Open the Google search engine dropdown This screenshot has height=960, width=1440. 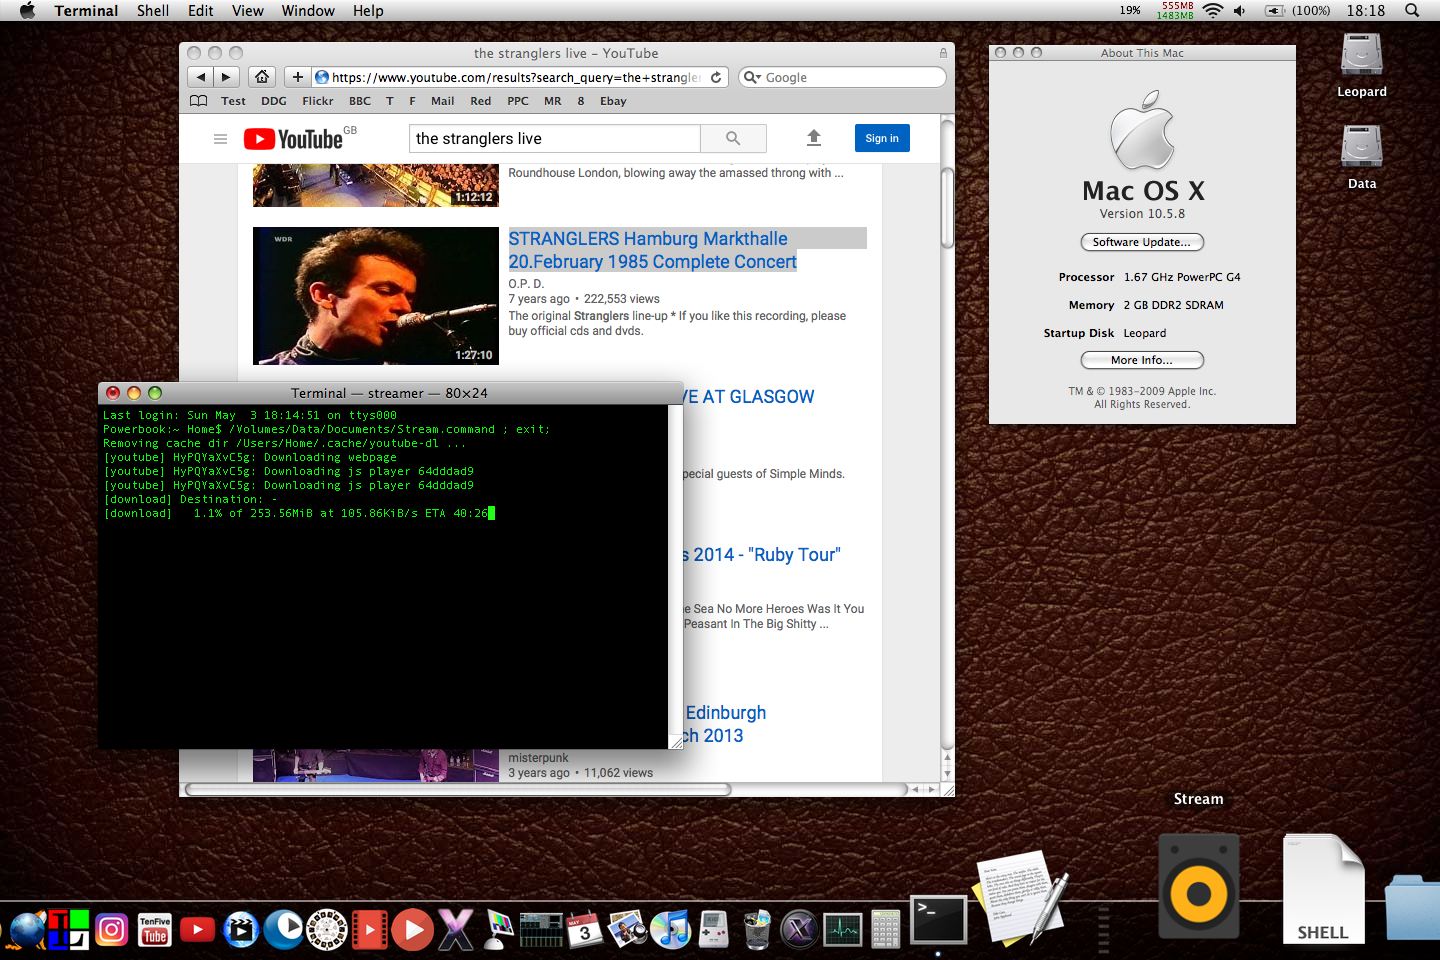[x=752, y=77]
